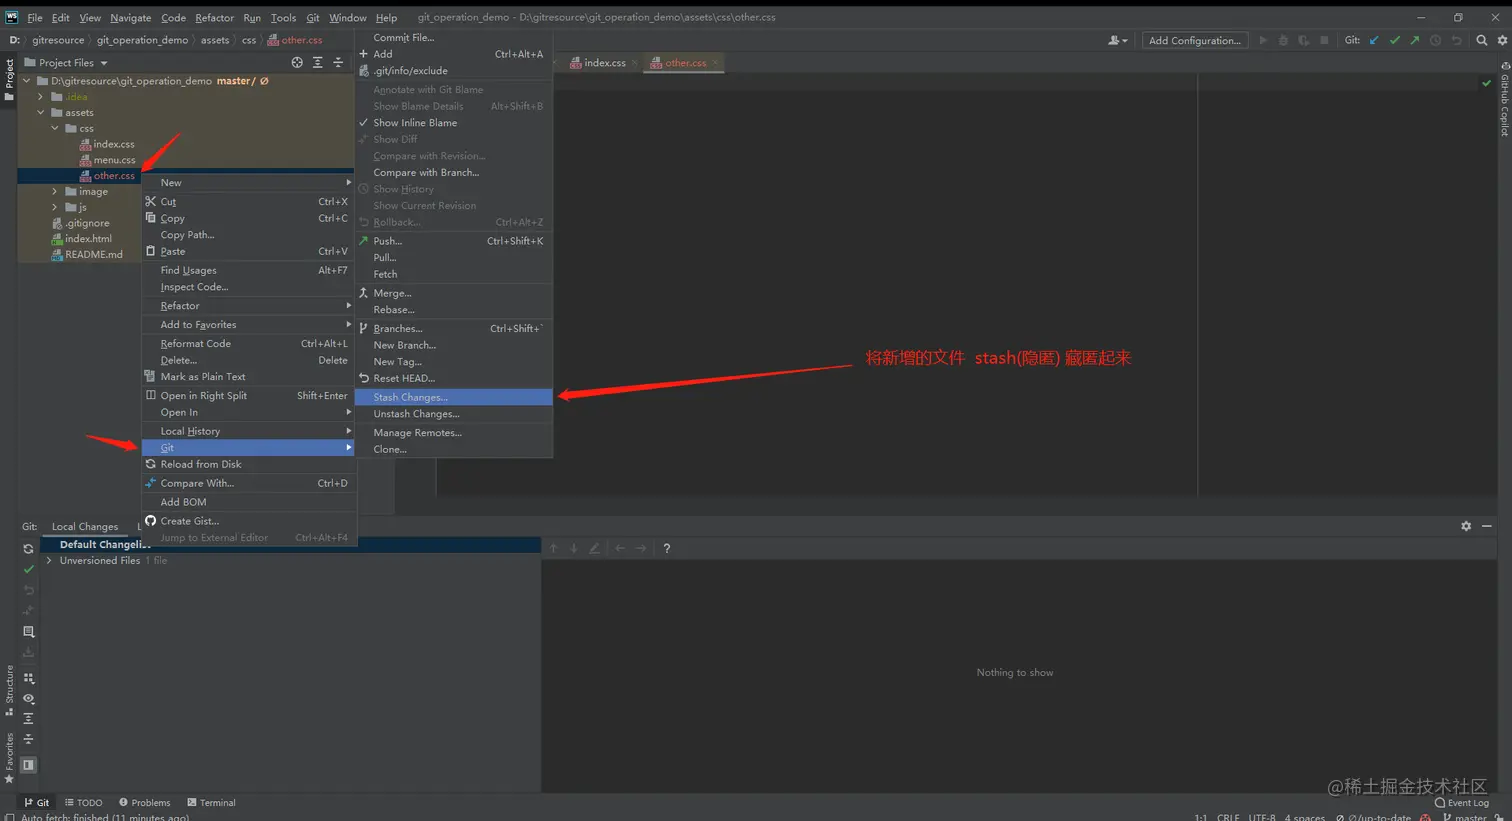
Task: Toggle the Structure tool window side button
Action: tap(9, 690)
